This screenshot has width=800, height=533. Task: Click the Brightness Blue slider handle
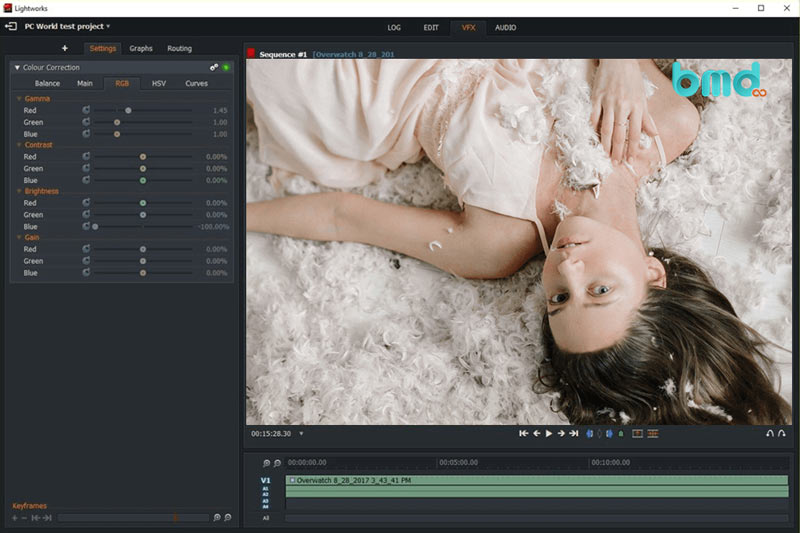tap(95, 227)
